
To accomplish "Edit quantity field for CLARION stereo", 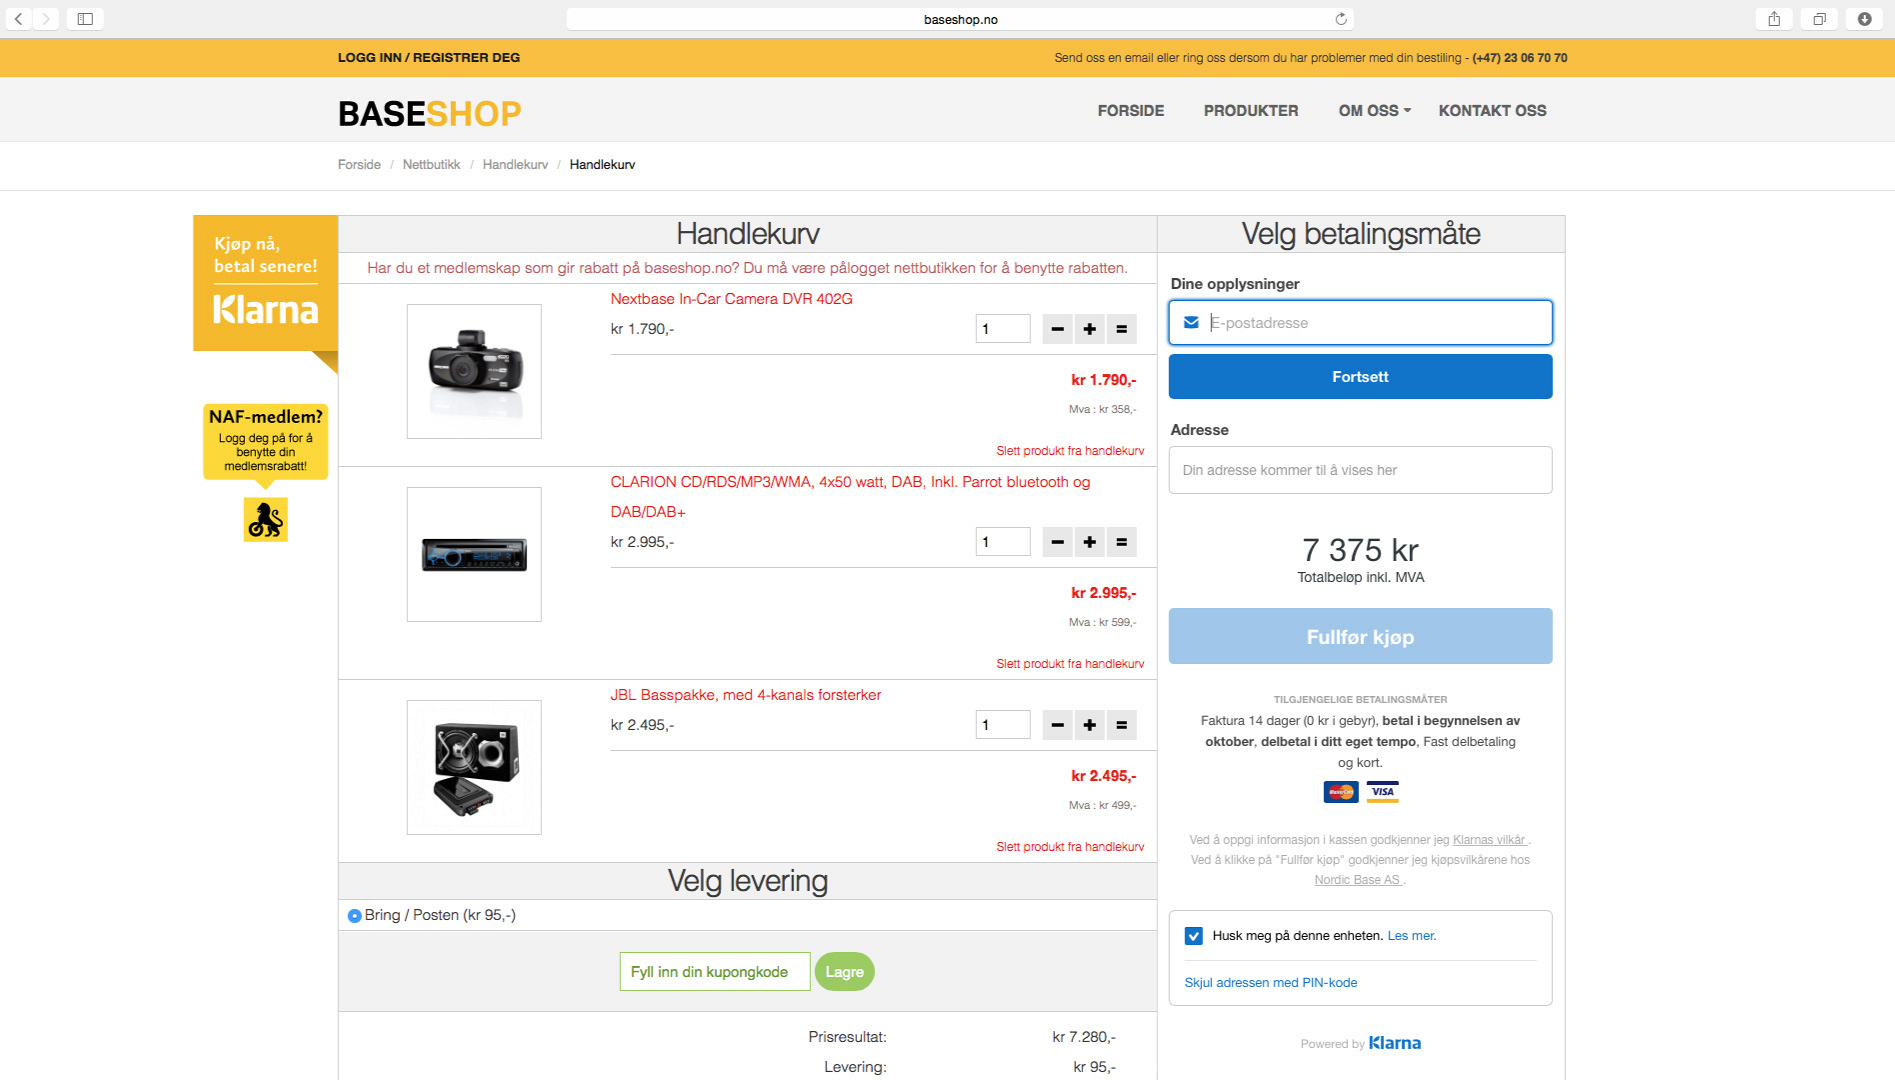I will click(1003, 542).
